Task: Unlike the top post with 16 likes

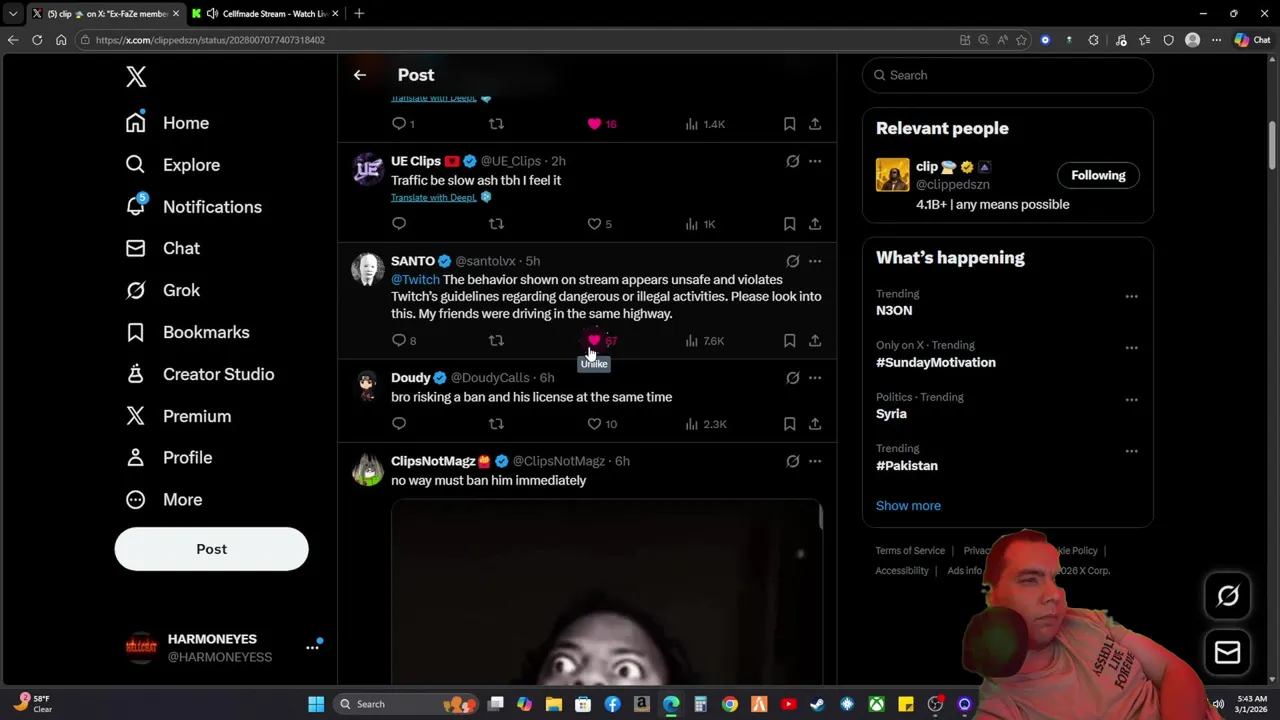Action: [601, 124]
